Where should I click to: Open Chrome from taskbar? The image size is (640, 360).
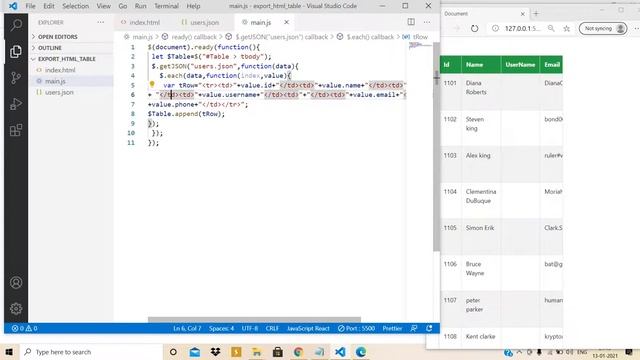(298, 352)
